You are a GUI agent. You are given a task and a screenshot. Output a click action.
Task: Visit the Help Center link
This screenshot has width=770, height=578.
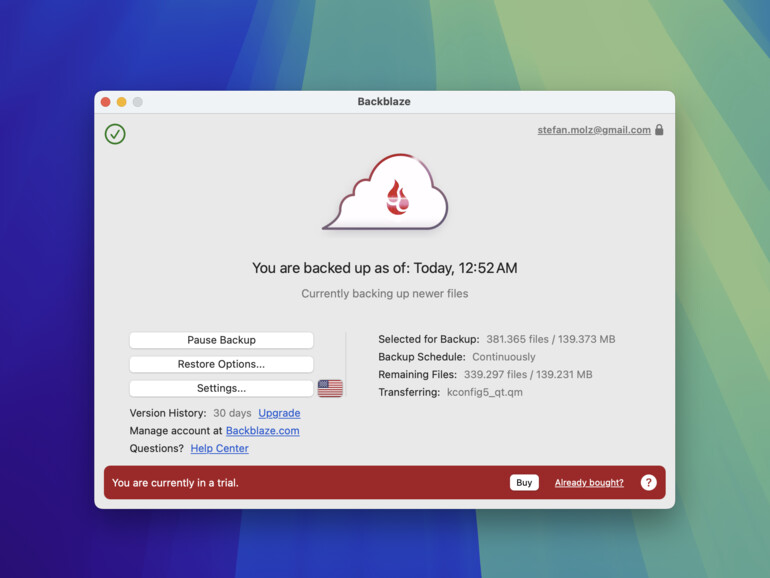coord(220,448)
